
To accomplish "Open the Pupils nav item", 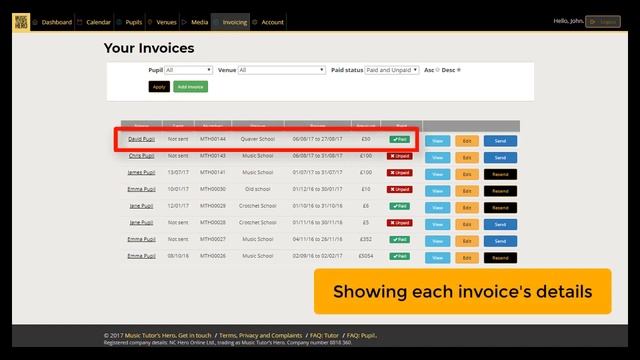I will pos(129,22).
